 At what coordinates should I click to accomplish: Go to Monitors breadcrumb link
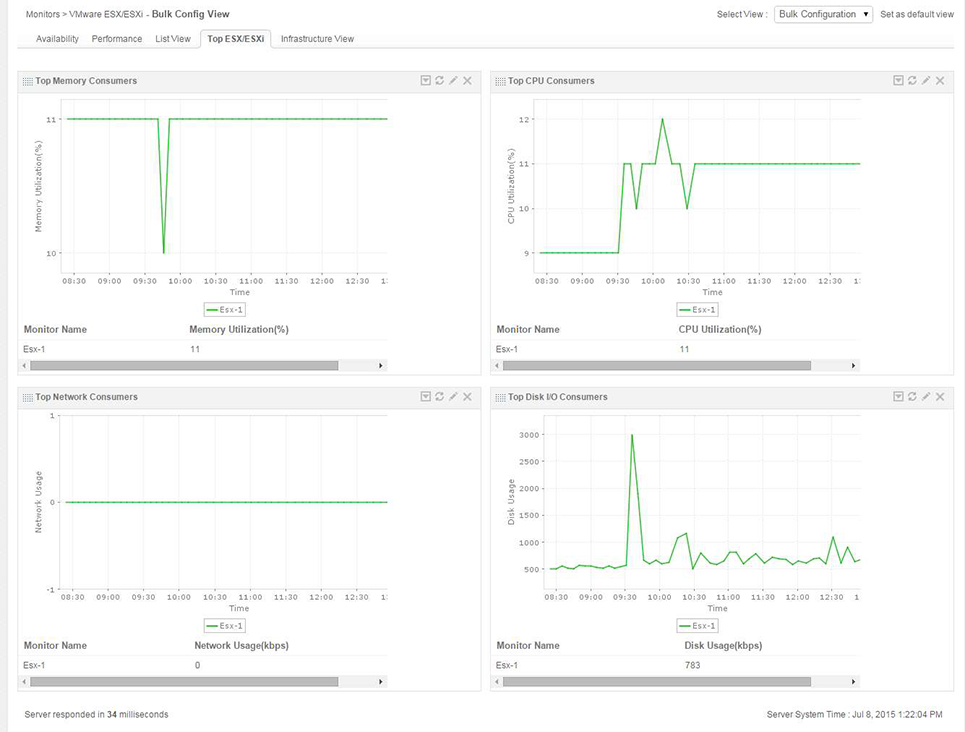42,14
